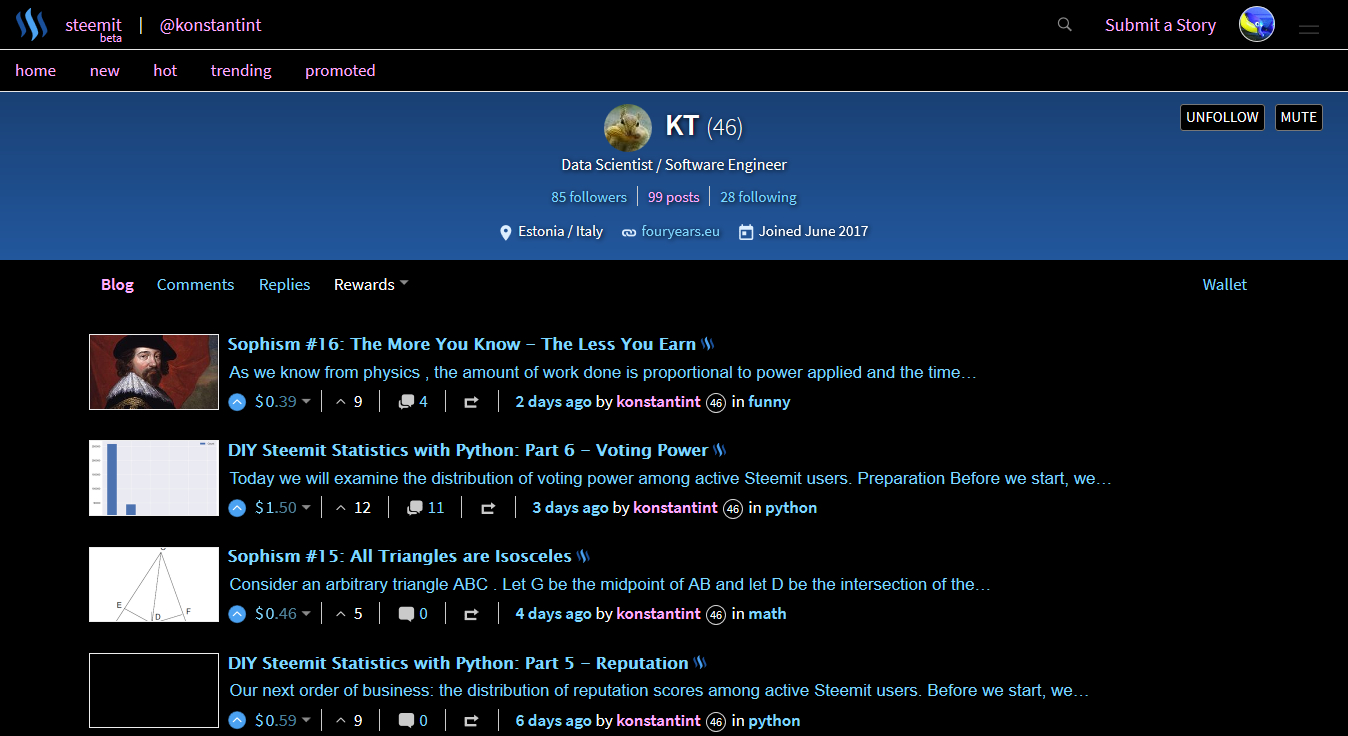Select the Blog tab
This screenshot has height=736, width=1348.
tap(117, 285)
